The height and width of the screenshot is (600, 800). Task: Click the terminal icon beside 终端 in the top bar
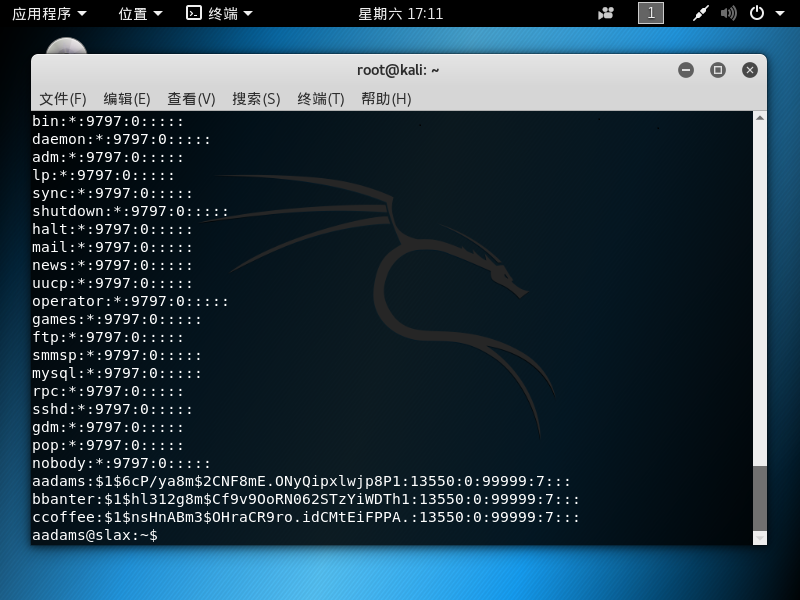point(194,13)
